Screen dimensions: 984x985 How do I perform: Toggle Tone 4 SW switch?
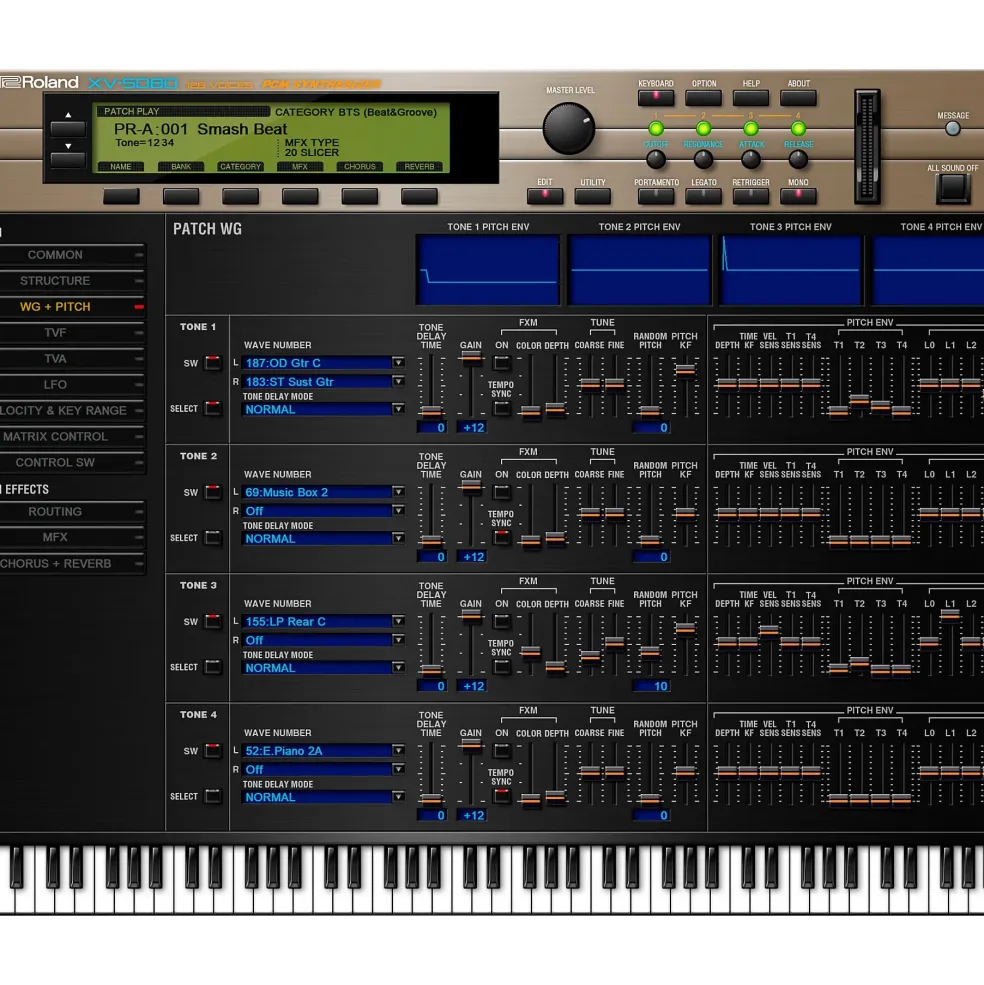(x=213, y=751)
